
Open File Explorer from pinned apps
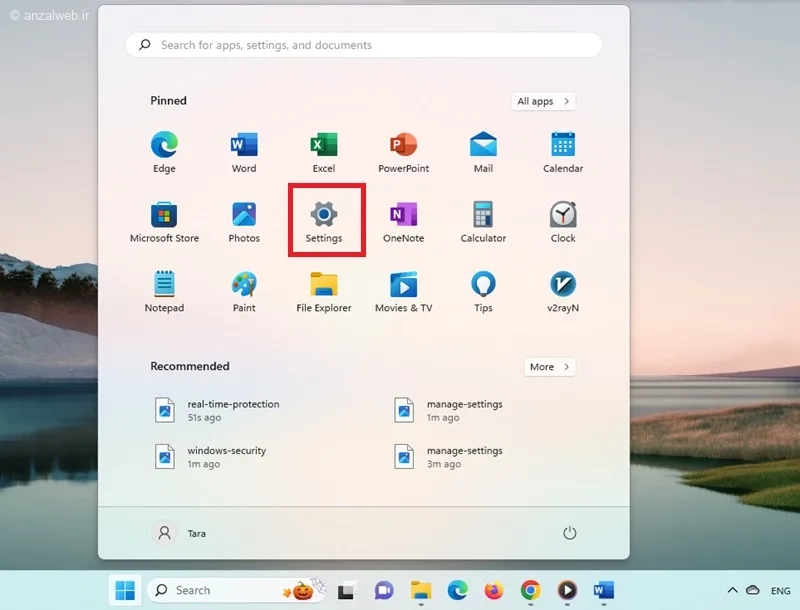324,290
